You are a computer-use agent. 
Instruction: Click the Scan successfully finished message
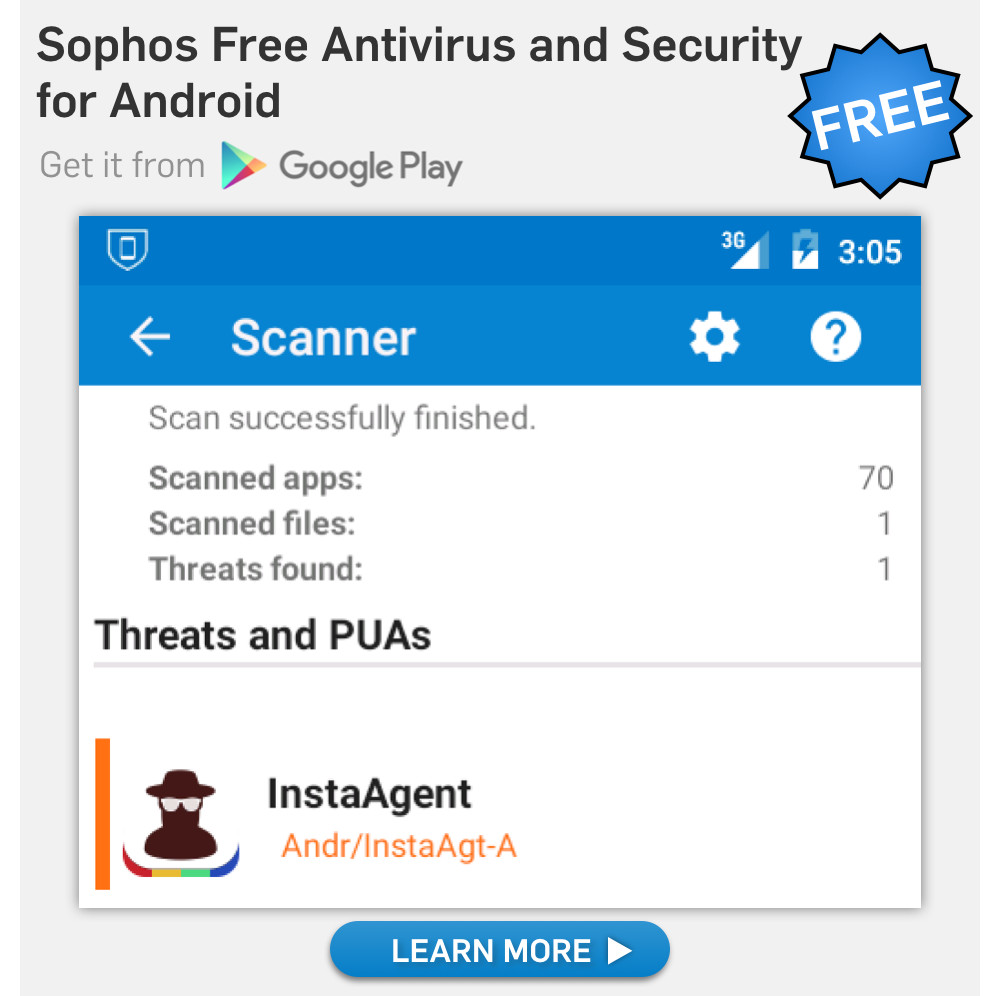342,418
